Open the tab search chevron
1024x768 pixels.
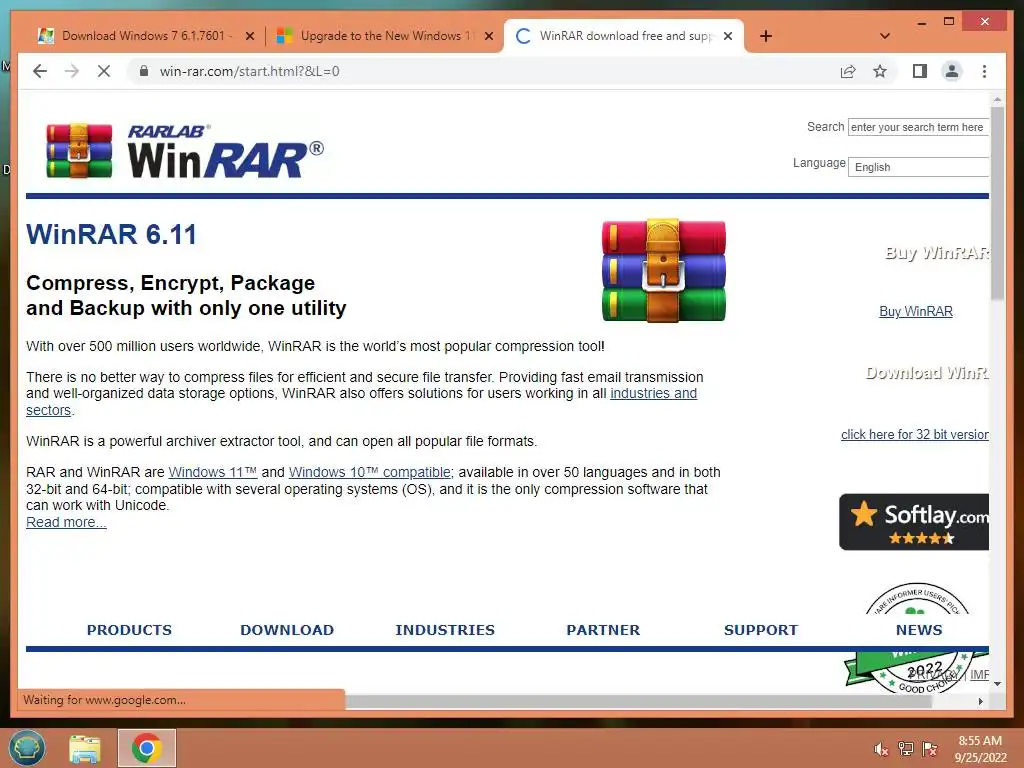[x=884, y=36]
